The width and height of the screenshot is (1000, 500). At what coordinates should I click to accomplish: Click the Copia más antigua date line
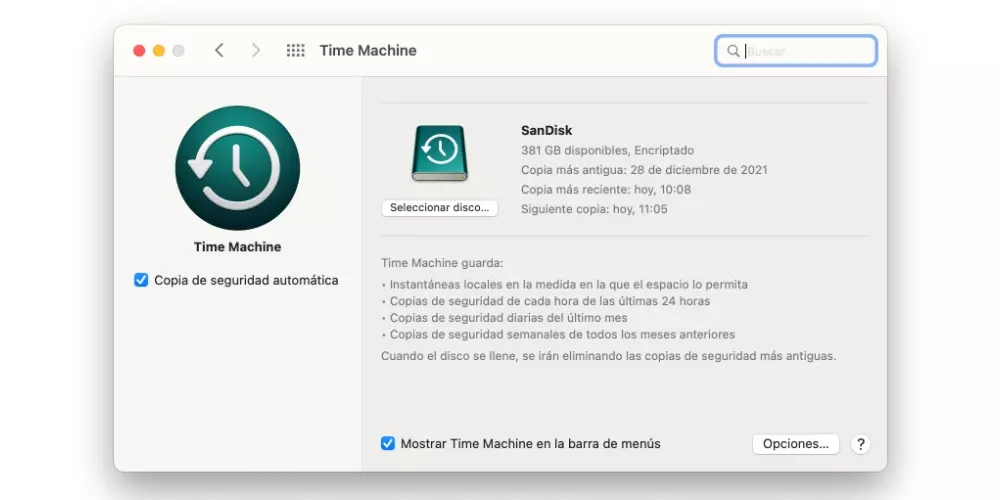click(644, 170)
